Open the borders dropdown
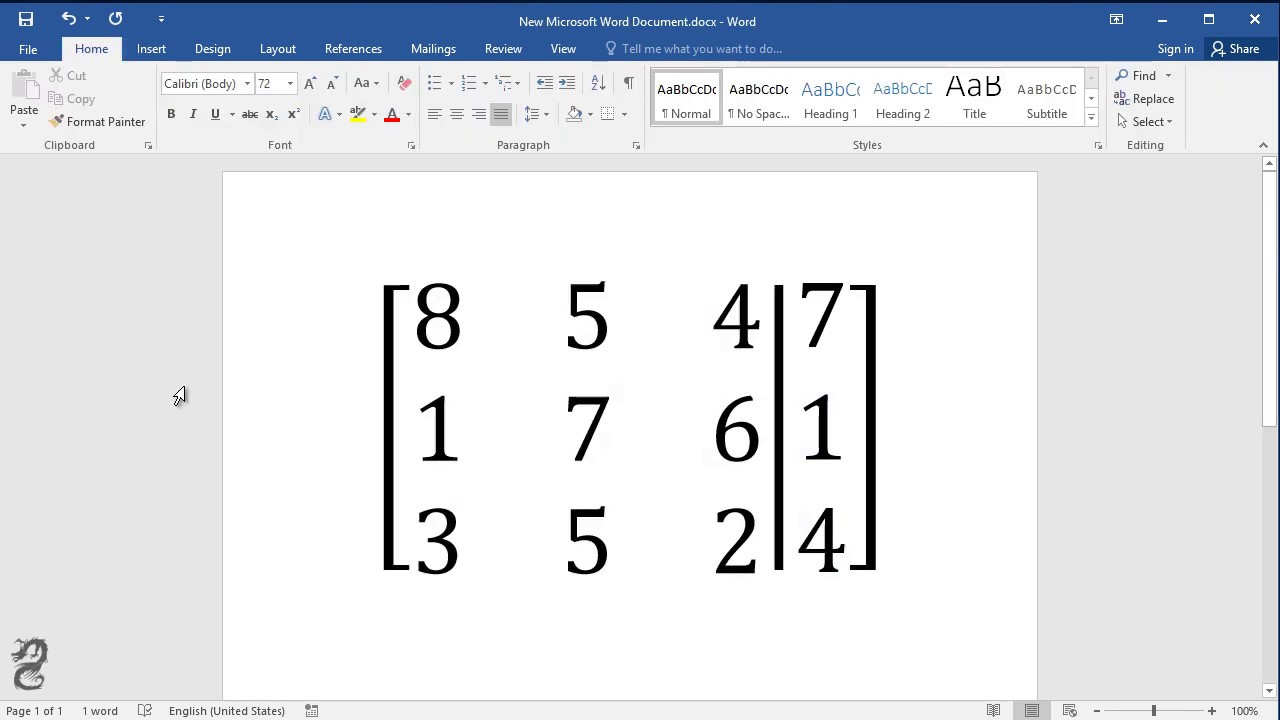This screenshot has width=1280, height=720. point(624,114)
